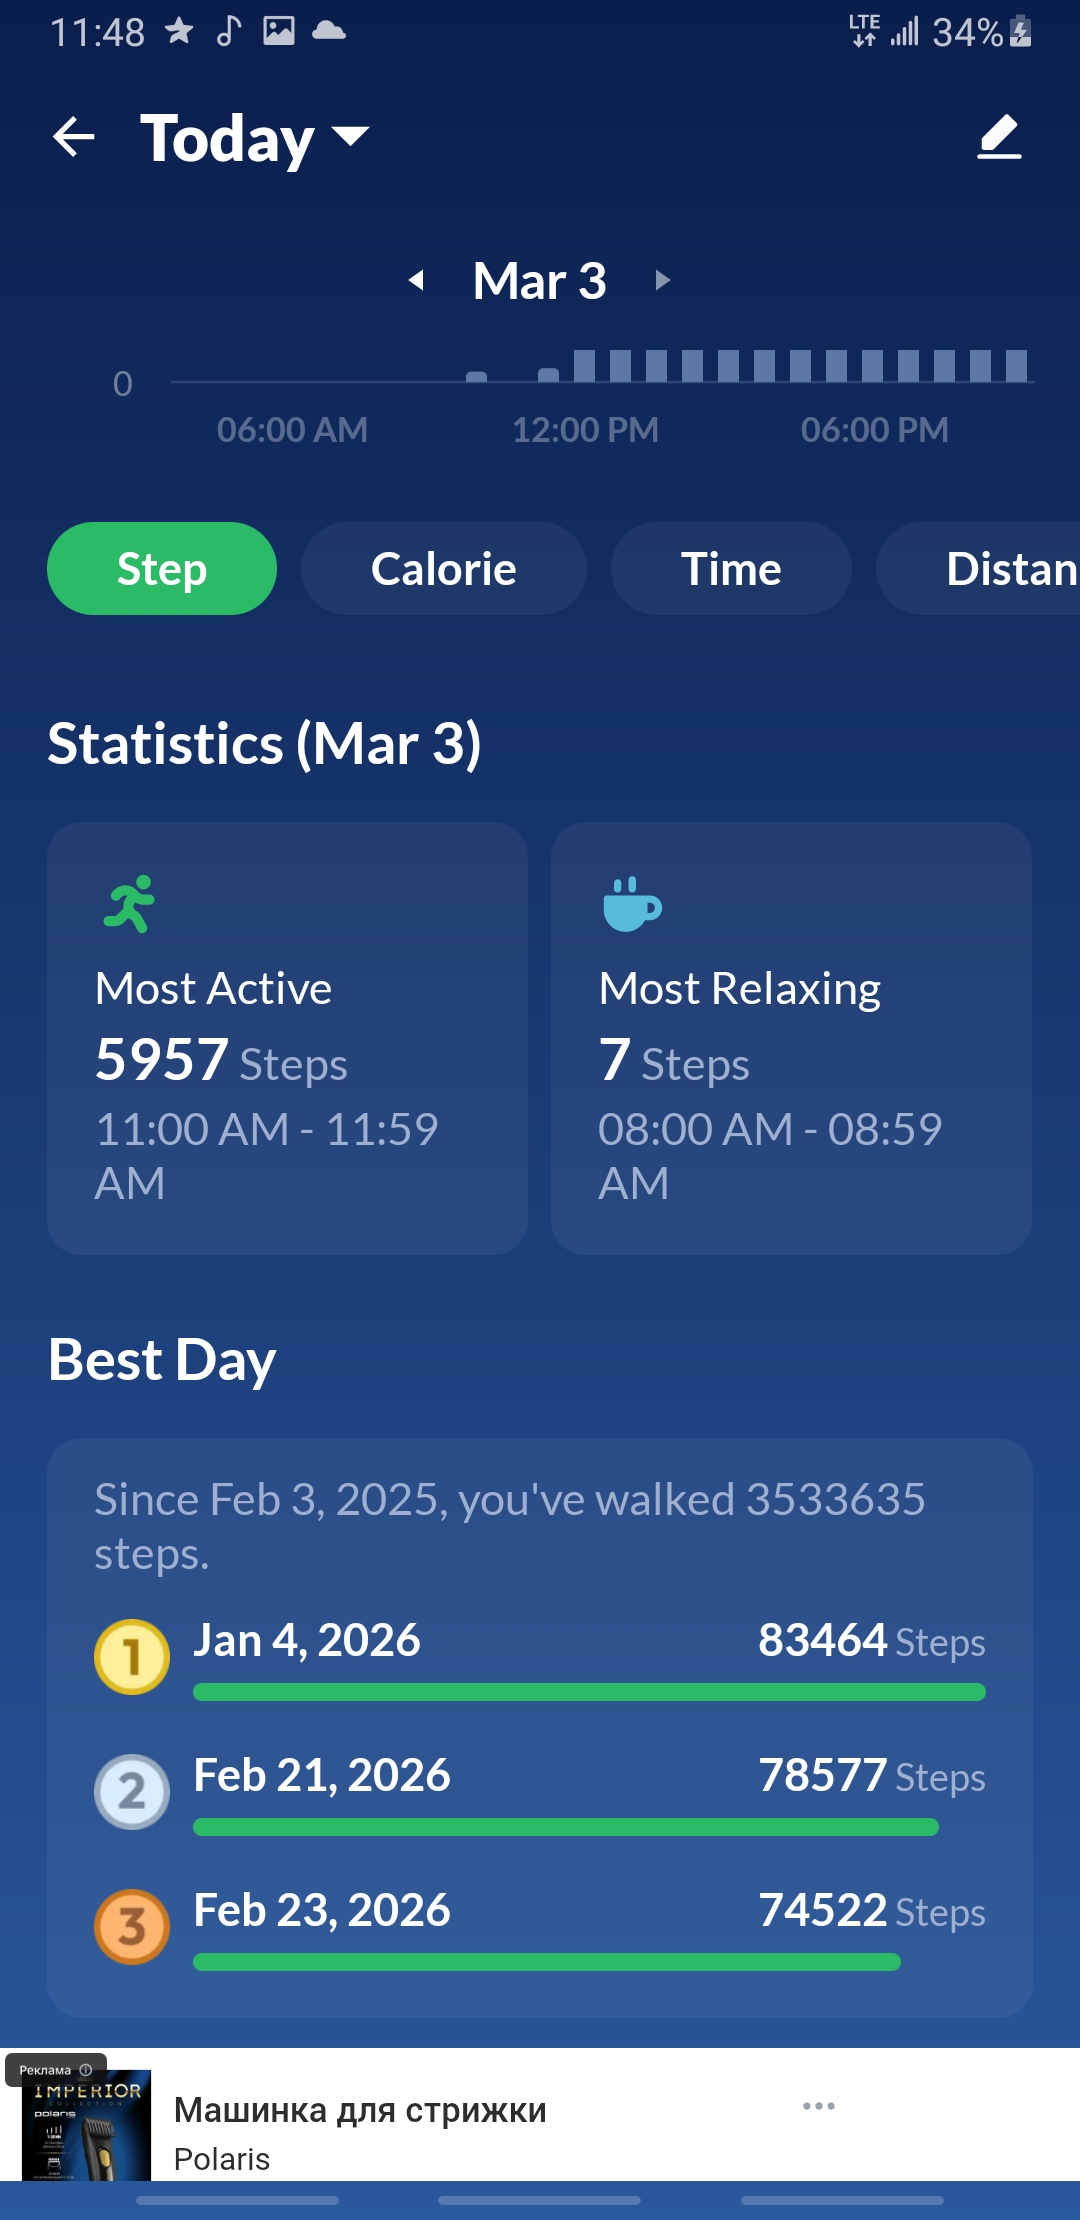Tap the bronze third-place medal
Viewport: 1080px width, 2220px height.
[x=132, y=1926]
